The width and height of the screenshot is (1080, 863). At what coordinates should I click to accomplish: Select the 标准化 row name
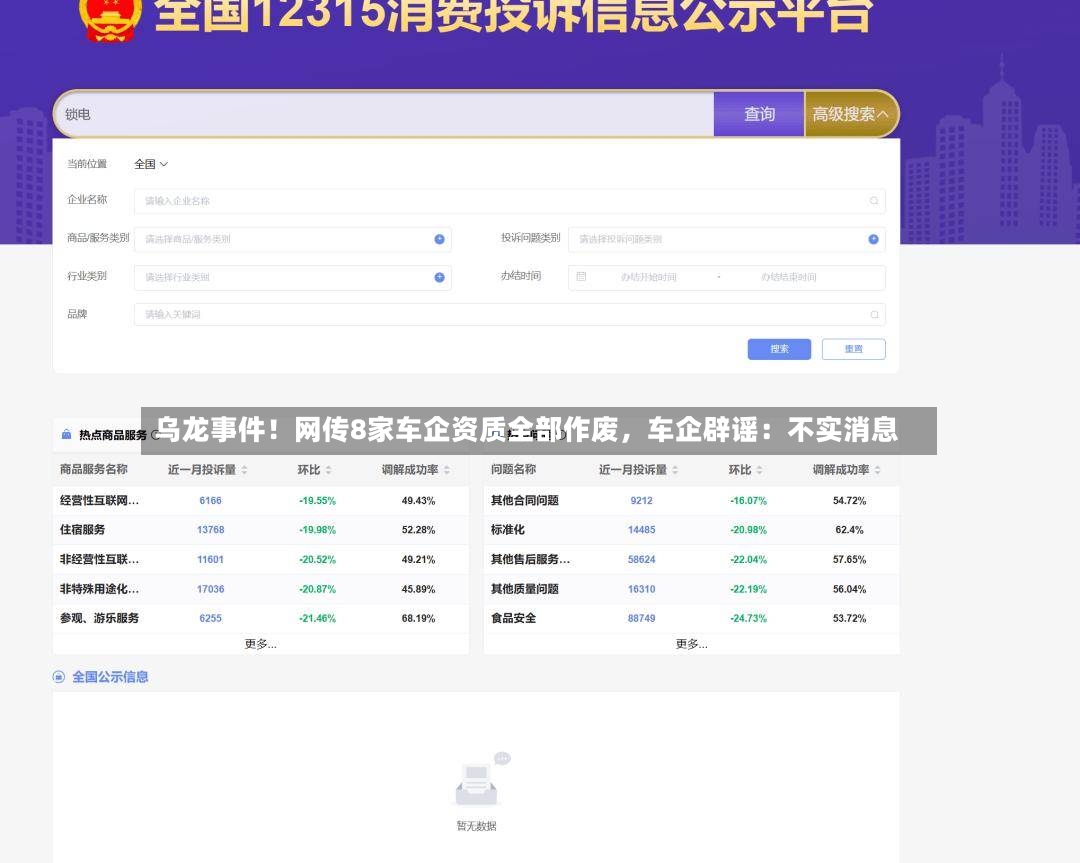[x=508, y=530]
